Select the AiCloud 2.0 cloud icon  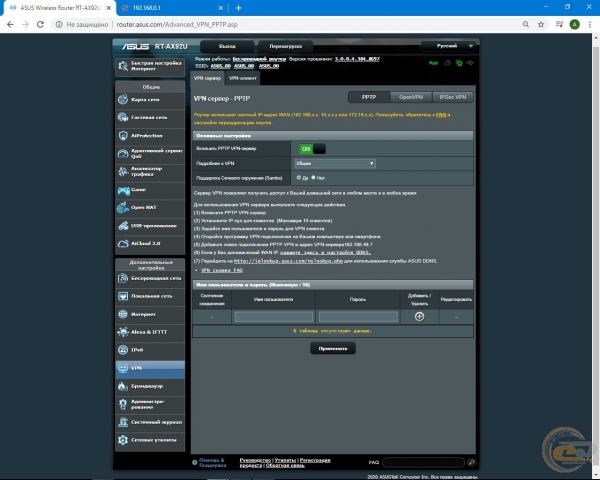point(122,242)
